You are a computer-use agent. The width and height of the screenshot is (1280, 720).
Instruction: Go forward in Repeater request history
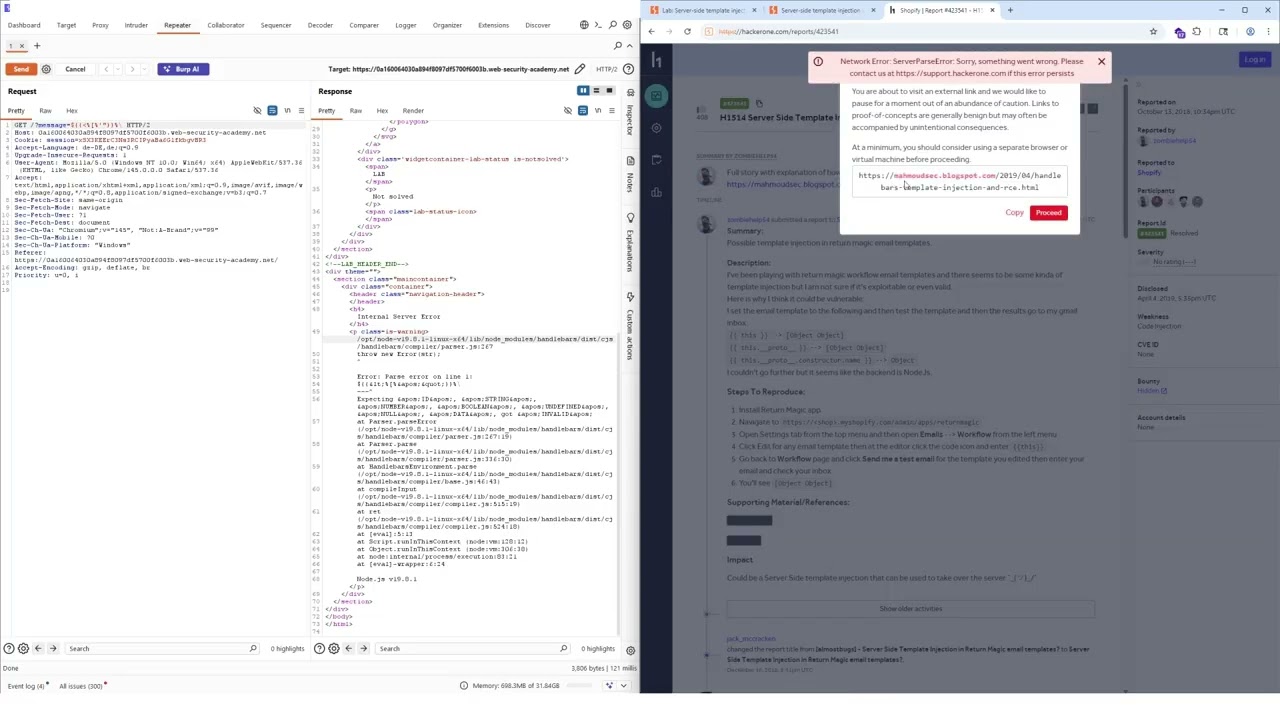(132, 69)
